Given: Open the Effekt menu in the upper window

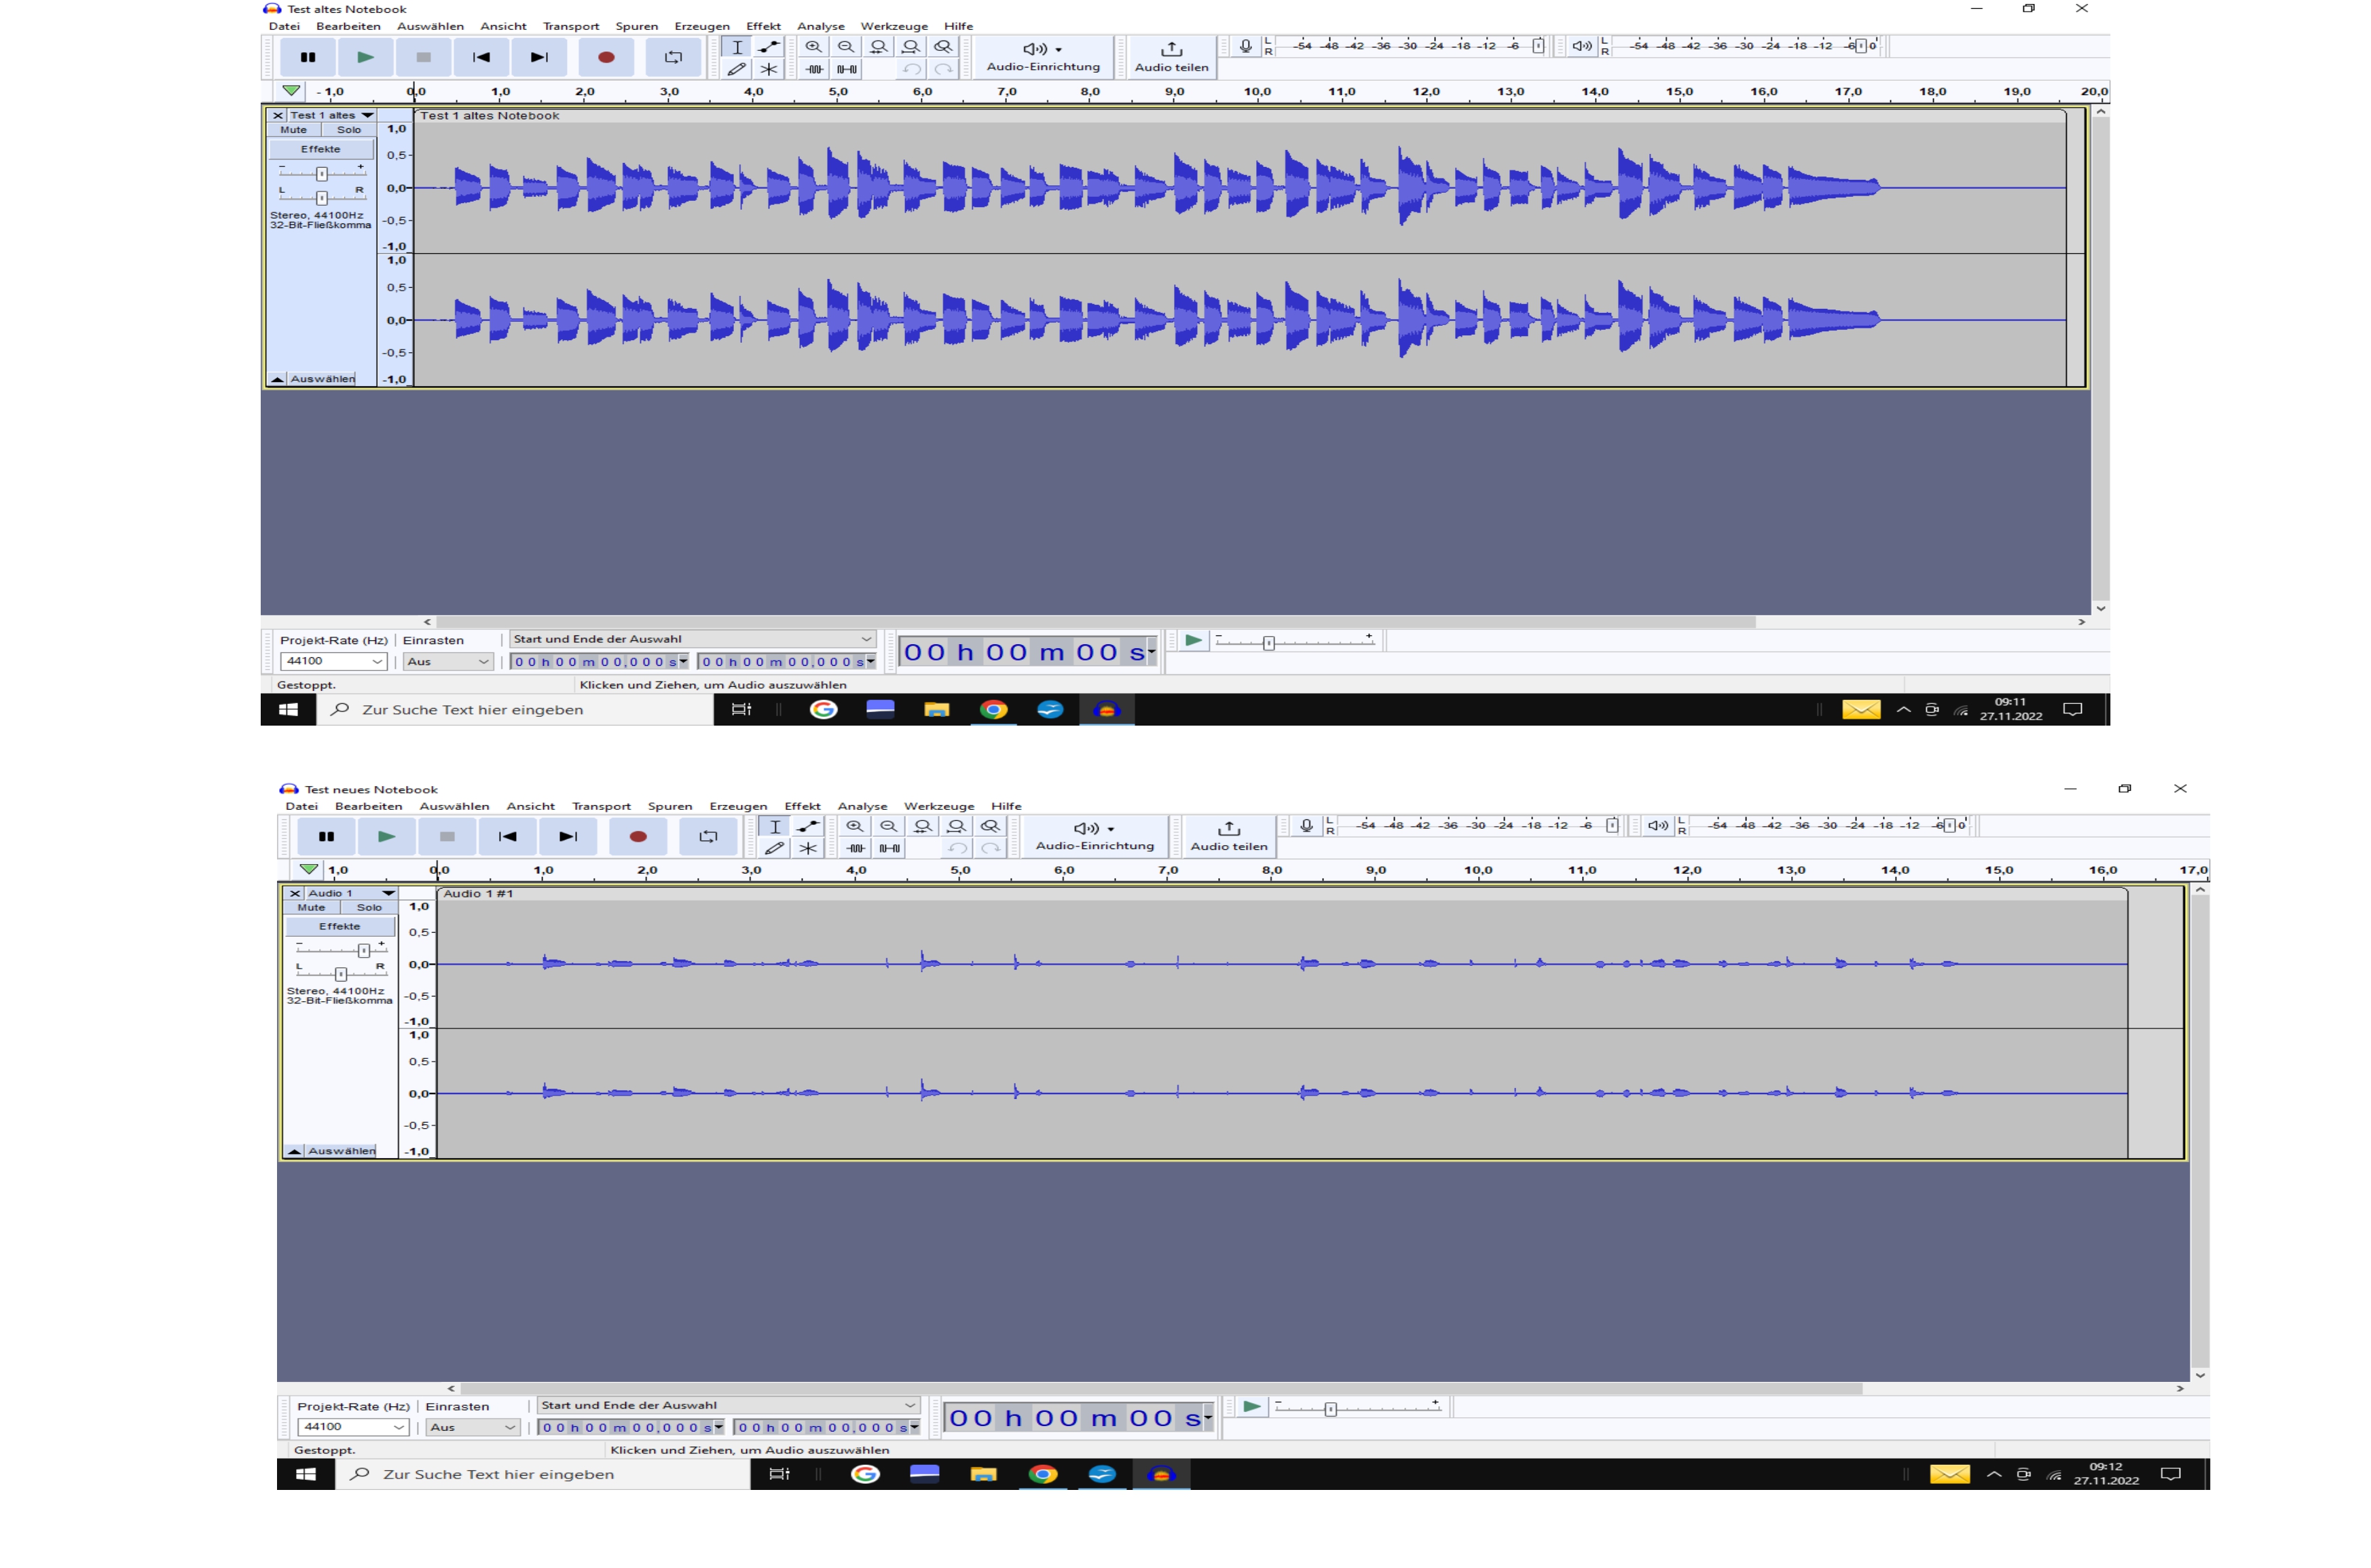Looking at the screenshot, I should 763,26.
